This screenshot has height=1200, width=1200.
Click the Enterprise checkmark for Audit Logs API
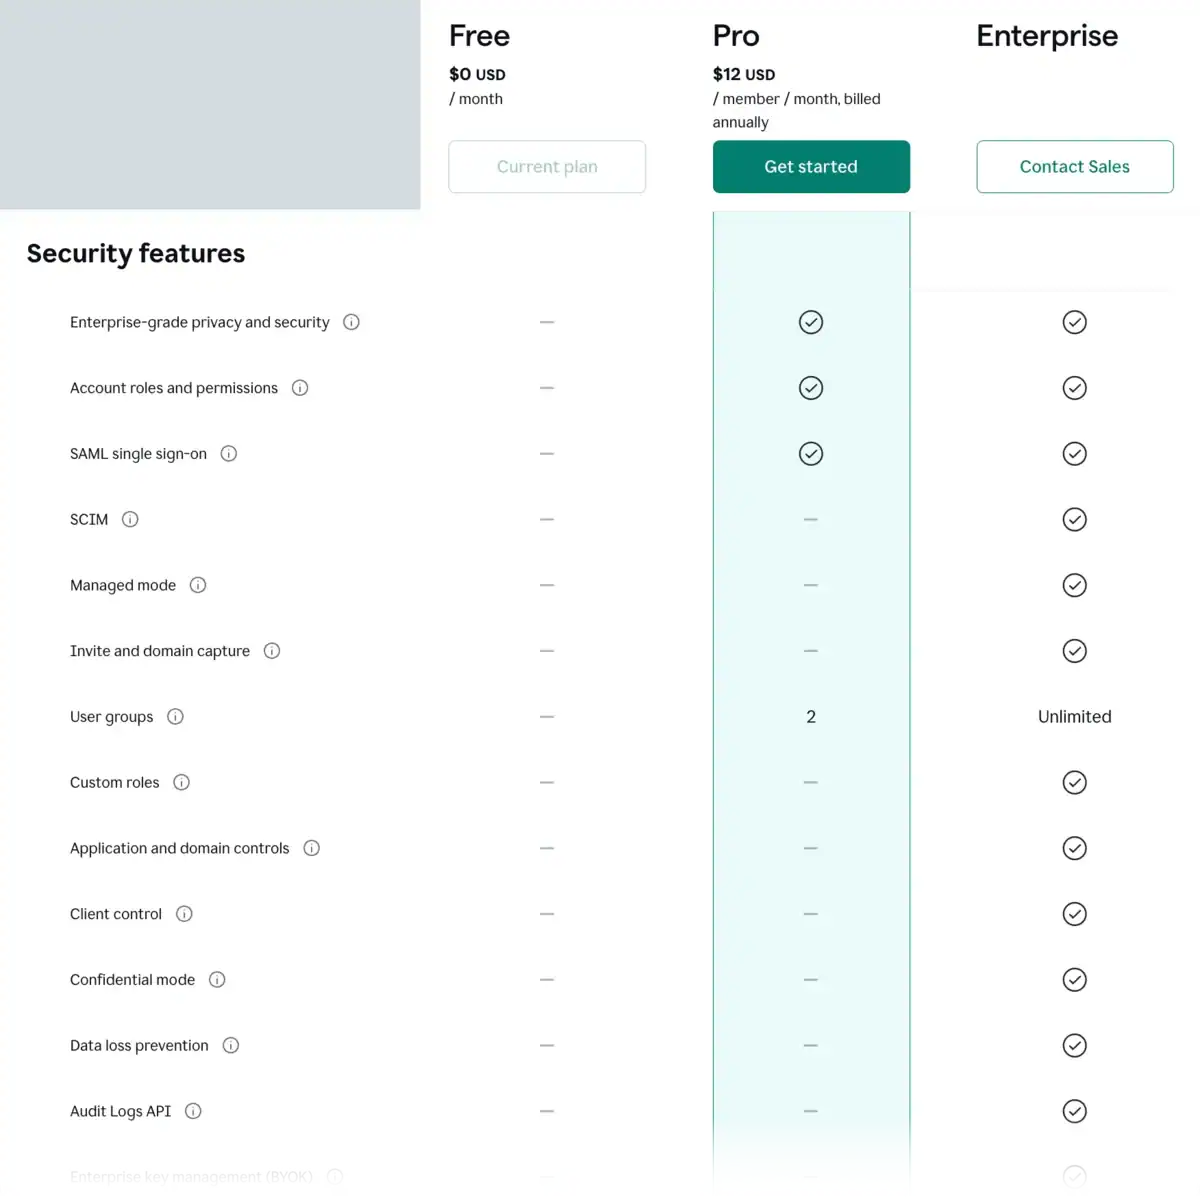tap(1075, 1111)
